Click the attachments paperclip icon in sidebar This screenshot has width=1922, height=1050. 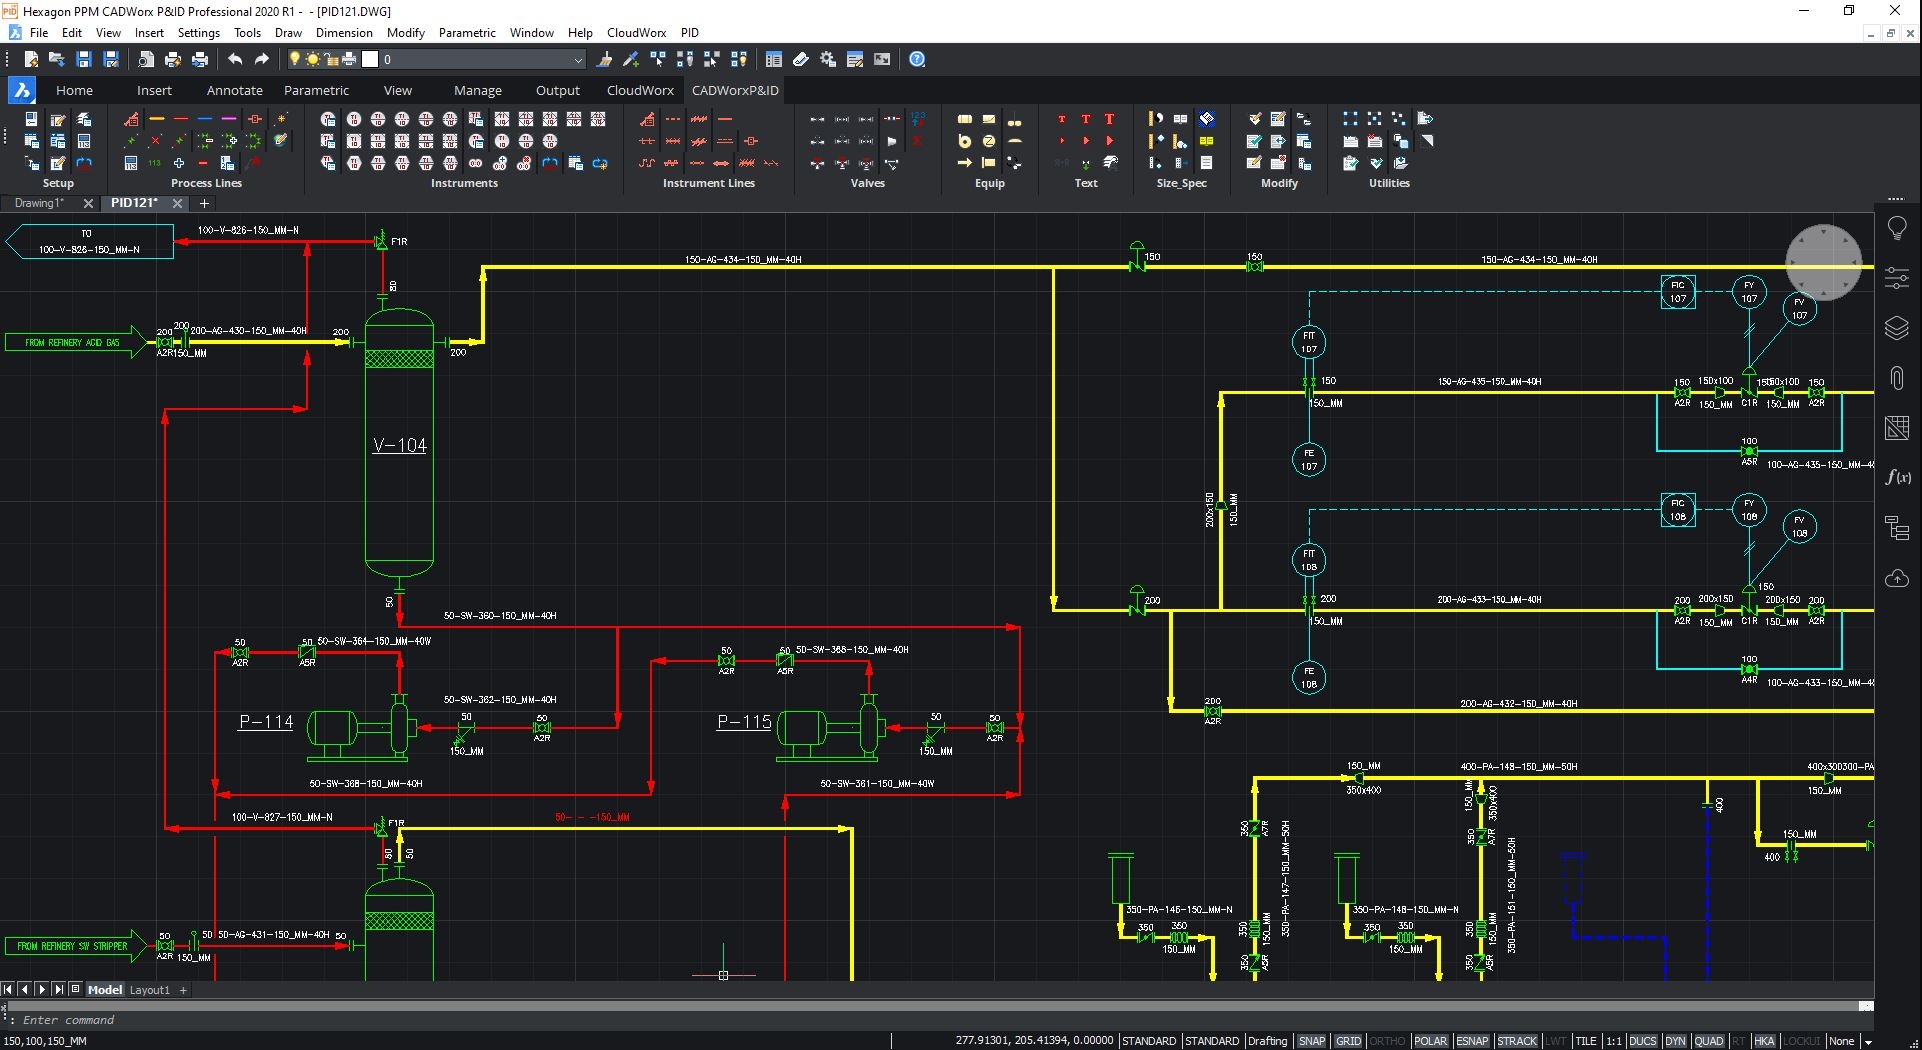point(1897,378)
